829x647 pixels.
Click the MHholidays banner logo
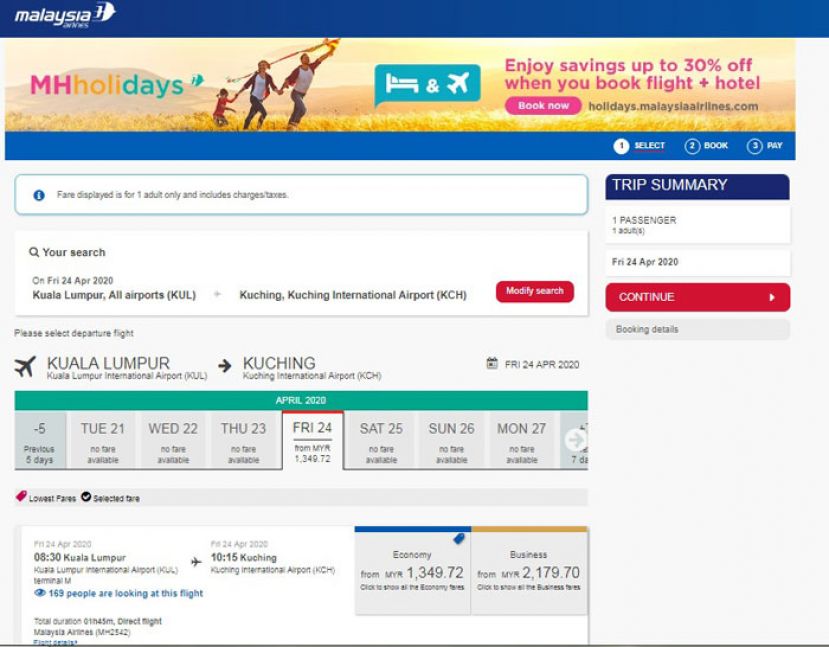(x=116, y=85)
